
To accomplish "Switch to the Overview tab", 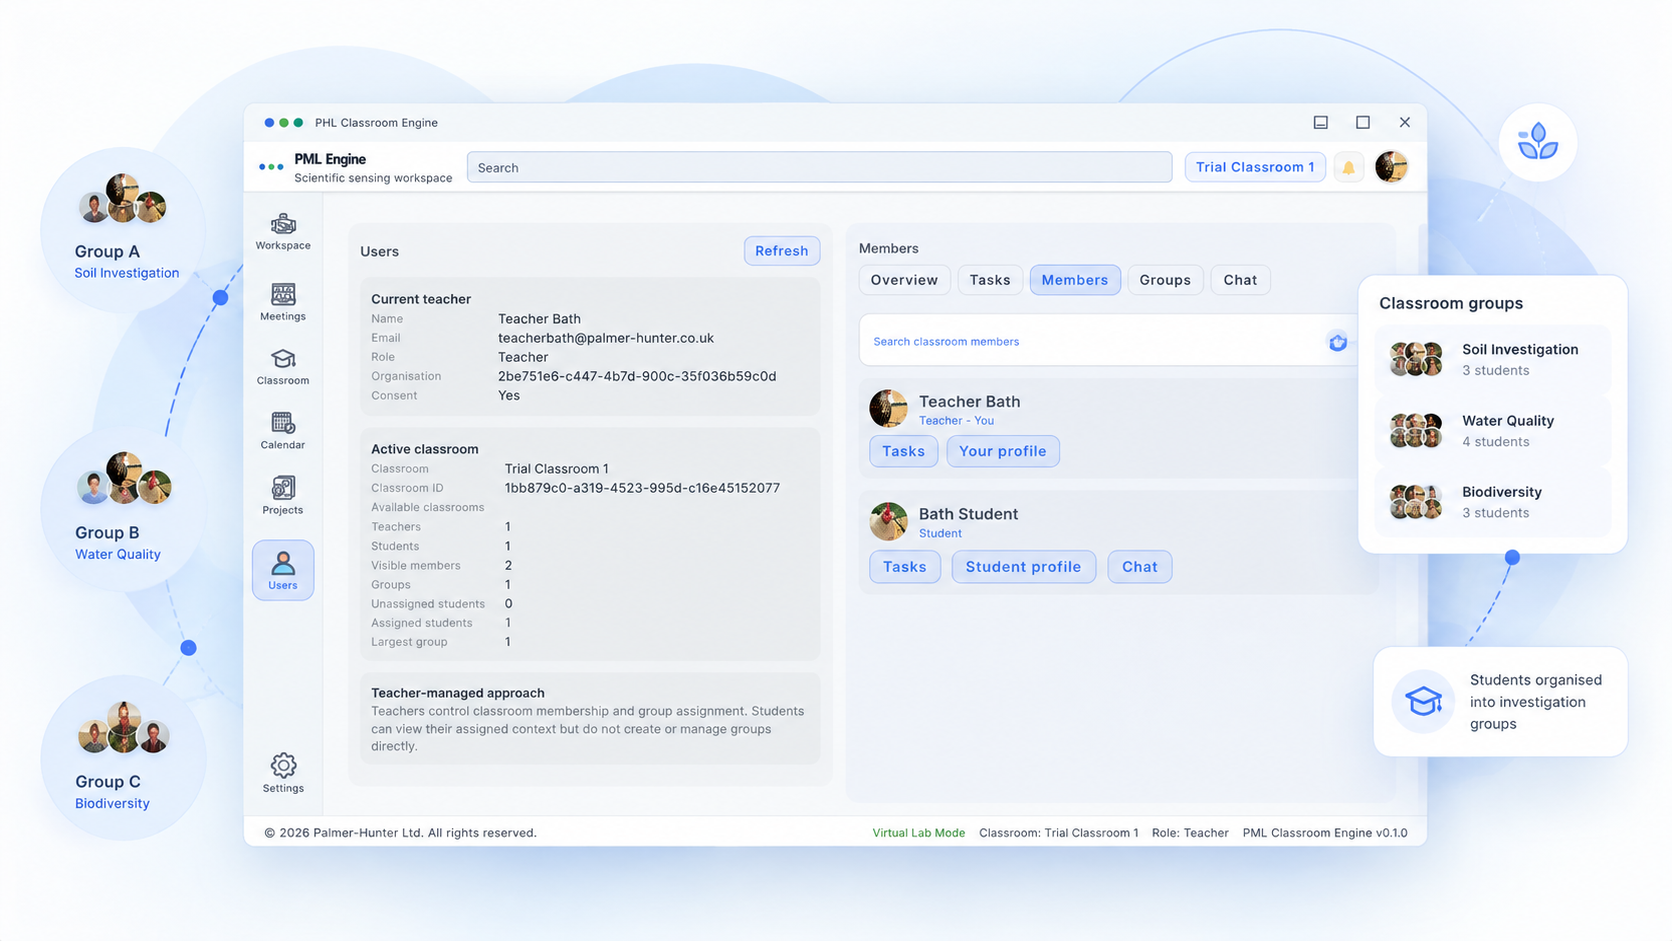I will tap(904, 280).
